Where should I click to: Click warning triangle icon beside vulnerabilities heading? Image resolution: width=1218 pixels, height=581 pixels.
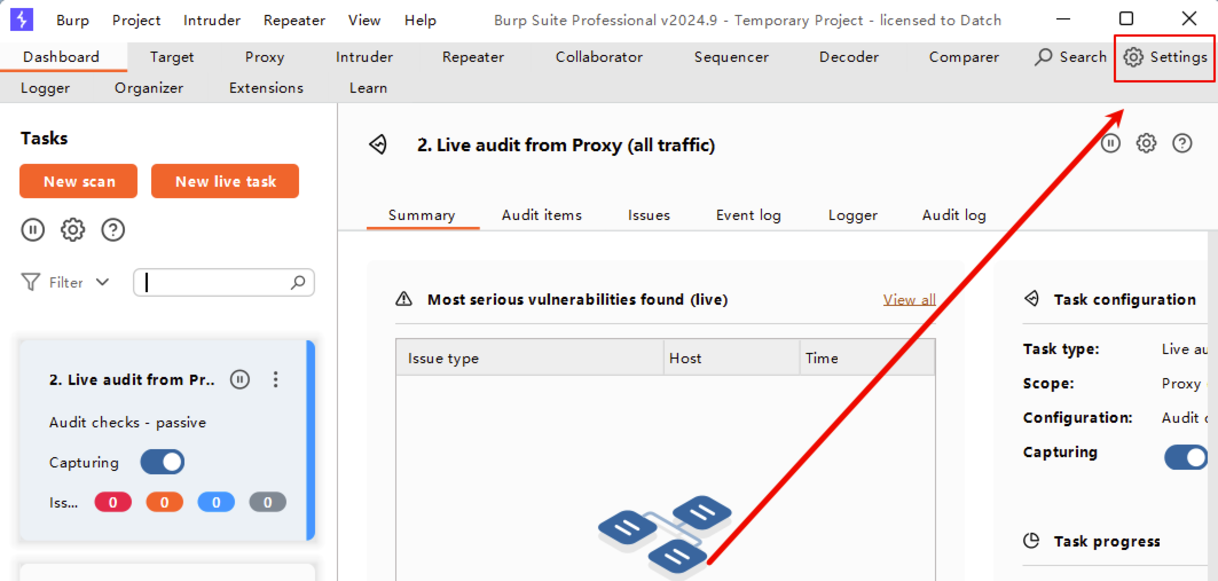coord(404,299)
